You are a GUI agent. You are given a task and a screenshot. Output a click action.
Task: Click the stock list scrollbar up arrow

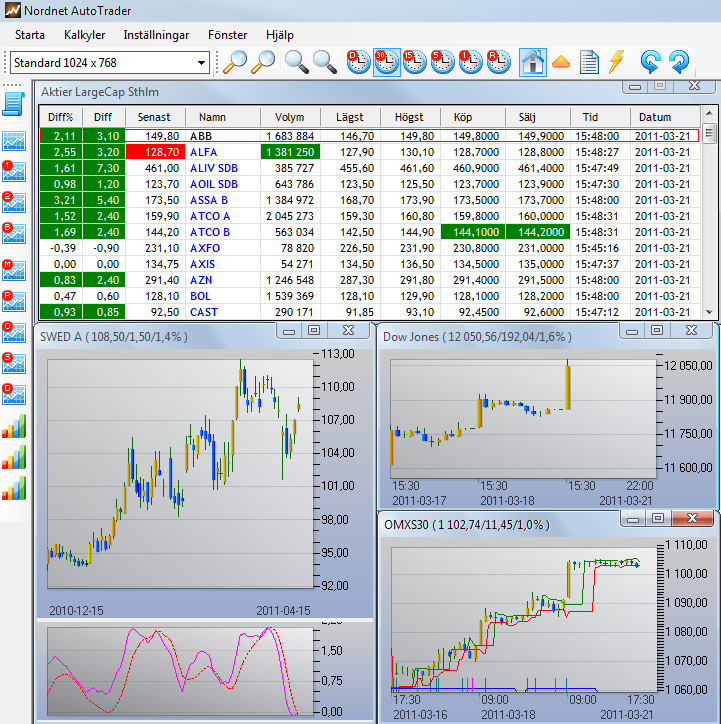click(709, 113)
